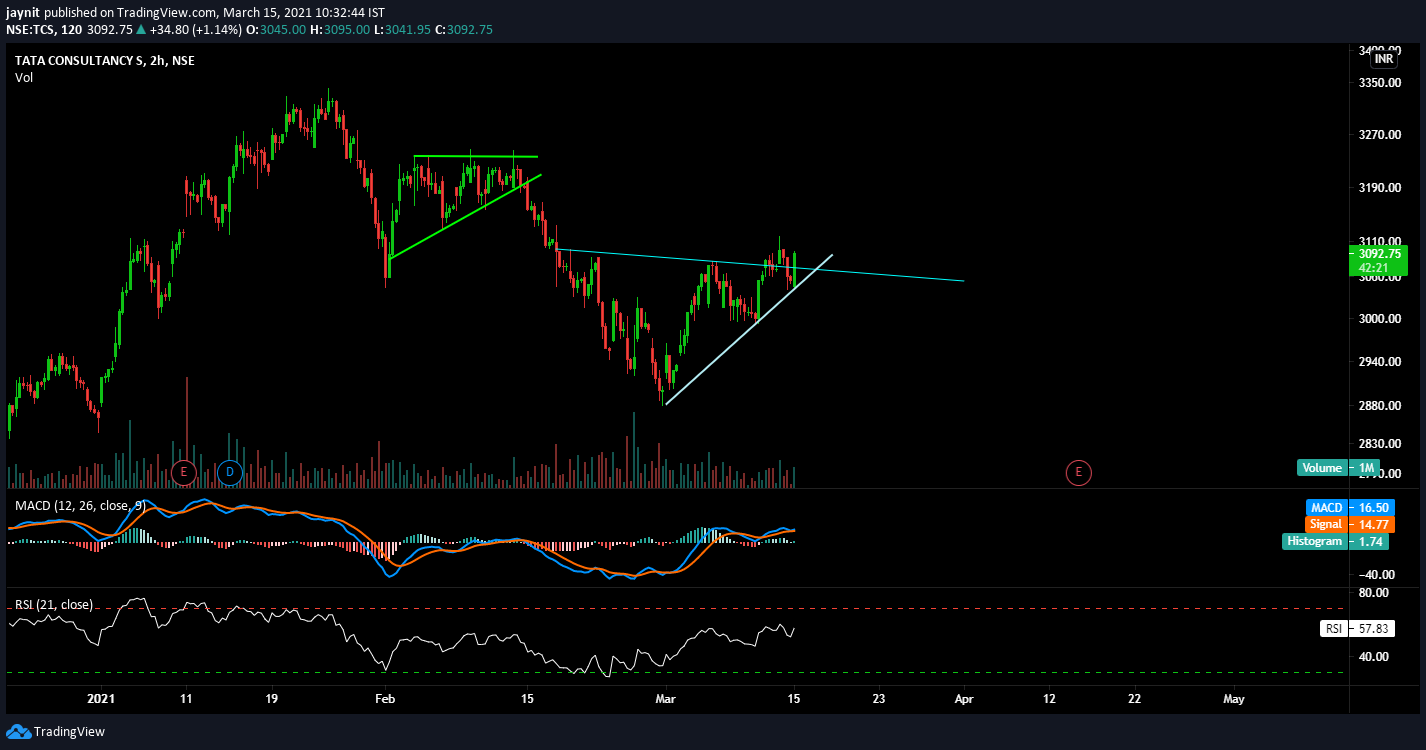
Task: Click the 1M volume value tag
Action: point(1365,468)
